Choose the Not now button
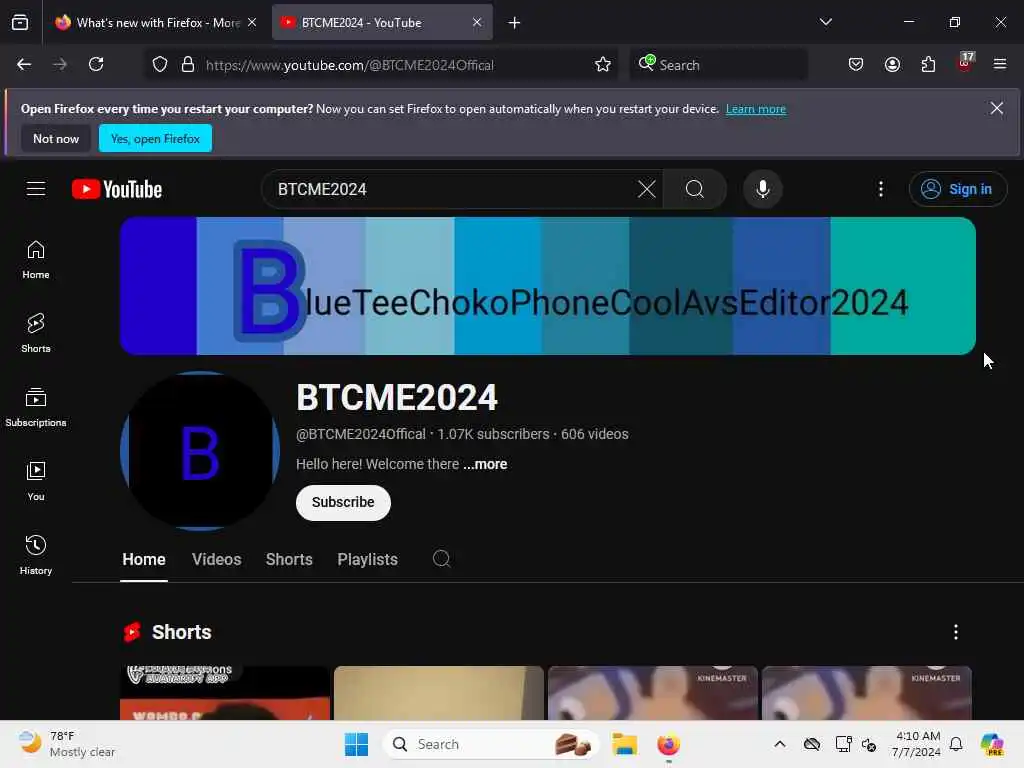Viewport: 1024px width, 768px height. 56,138
